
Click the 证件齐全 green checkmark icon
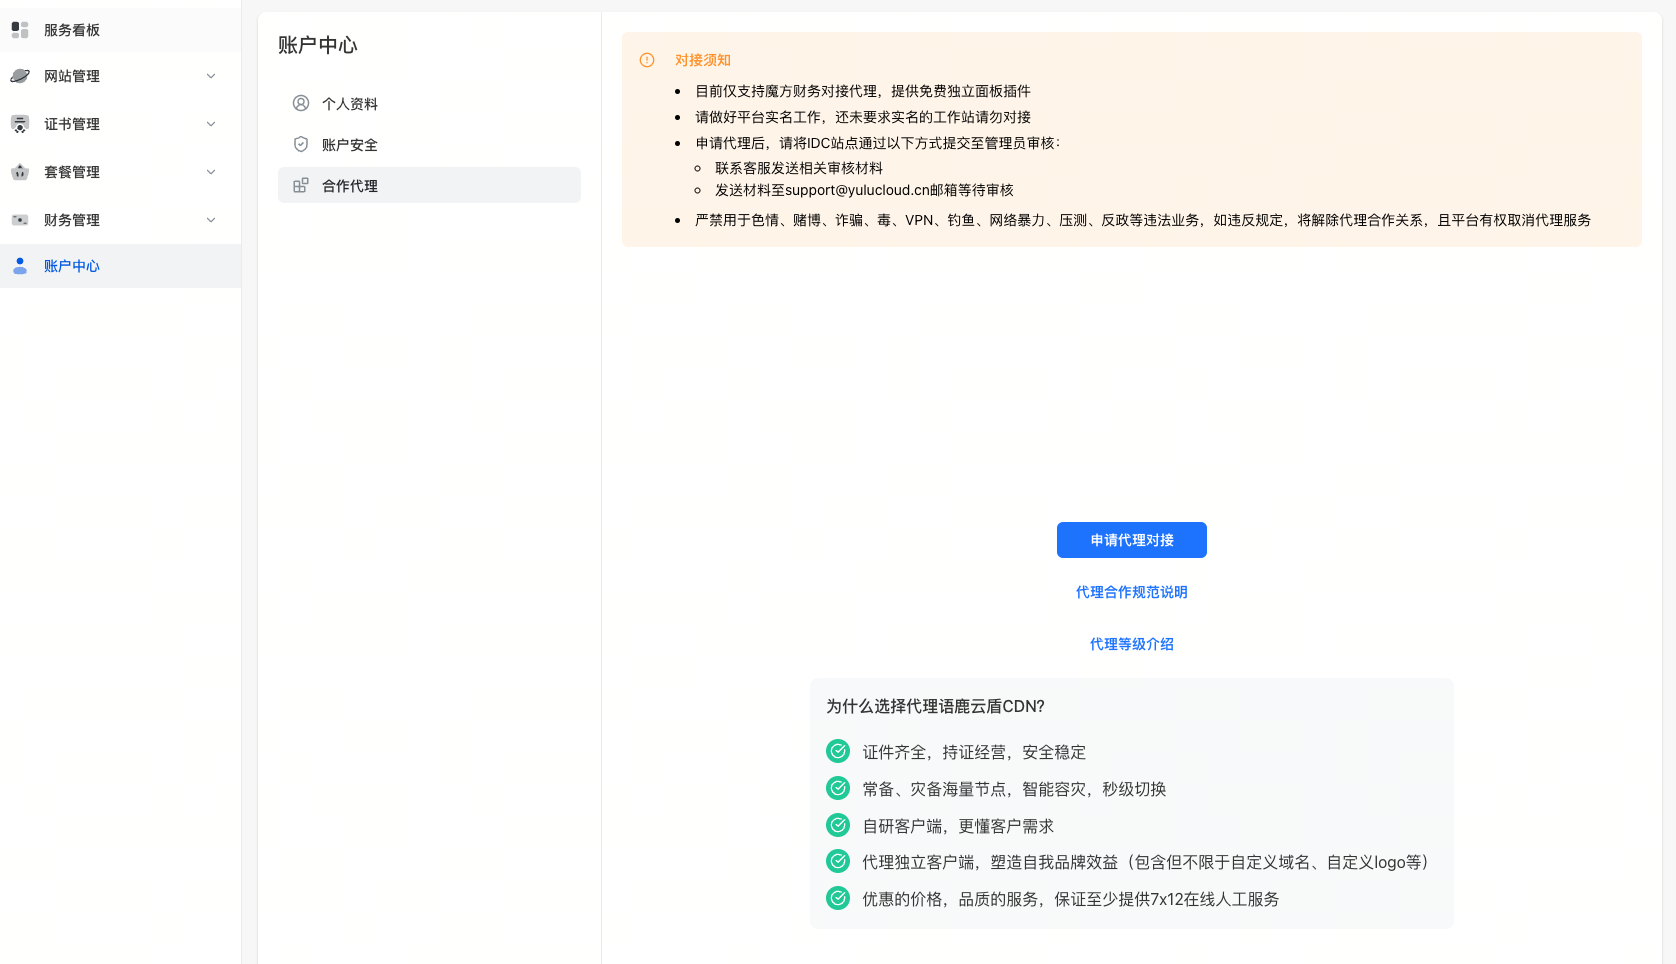838,751
